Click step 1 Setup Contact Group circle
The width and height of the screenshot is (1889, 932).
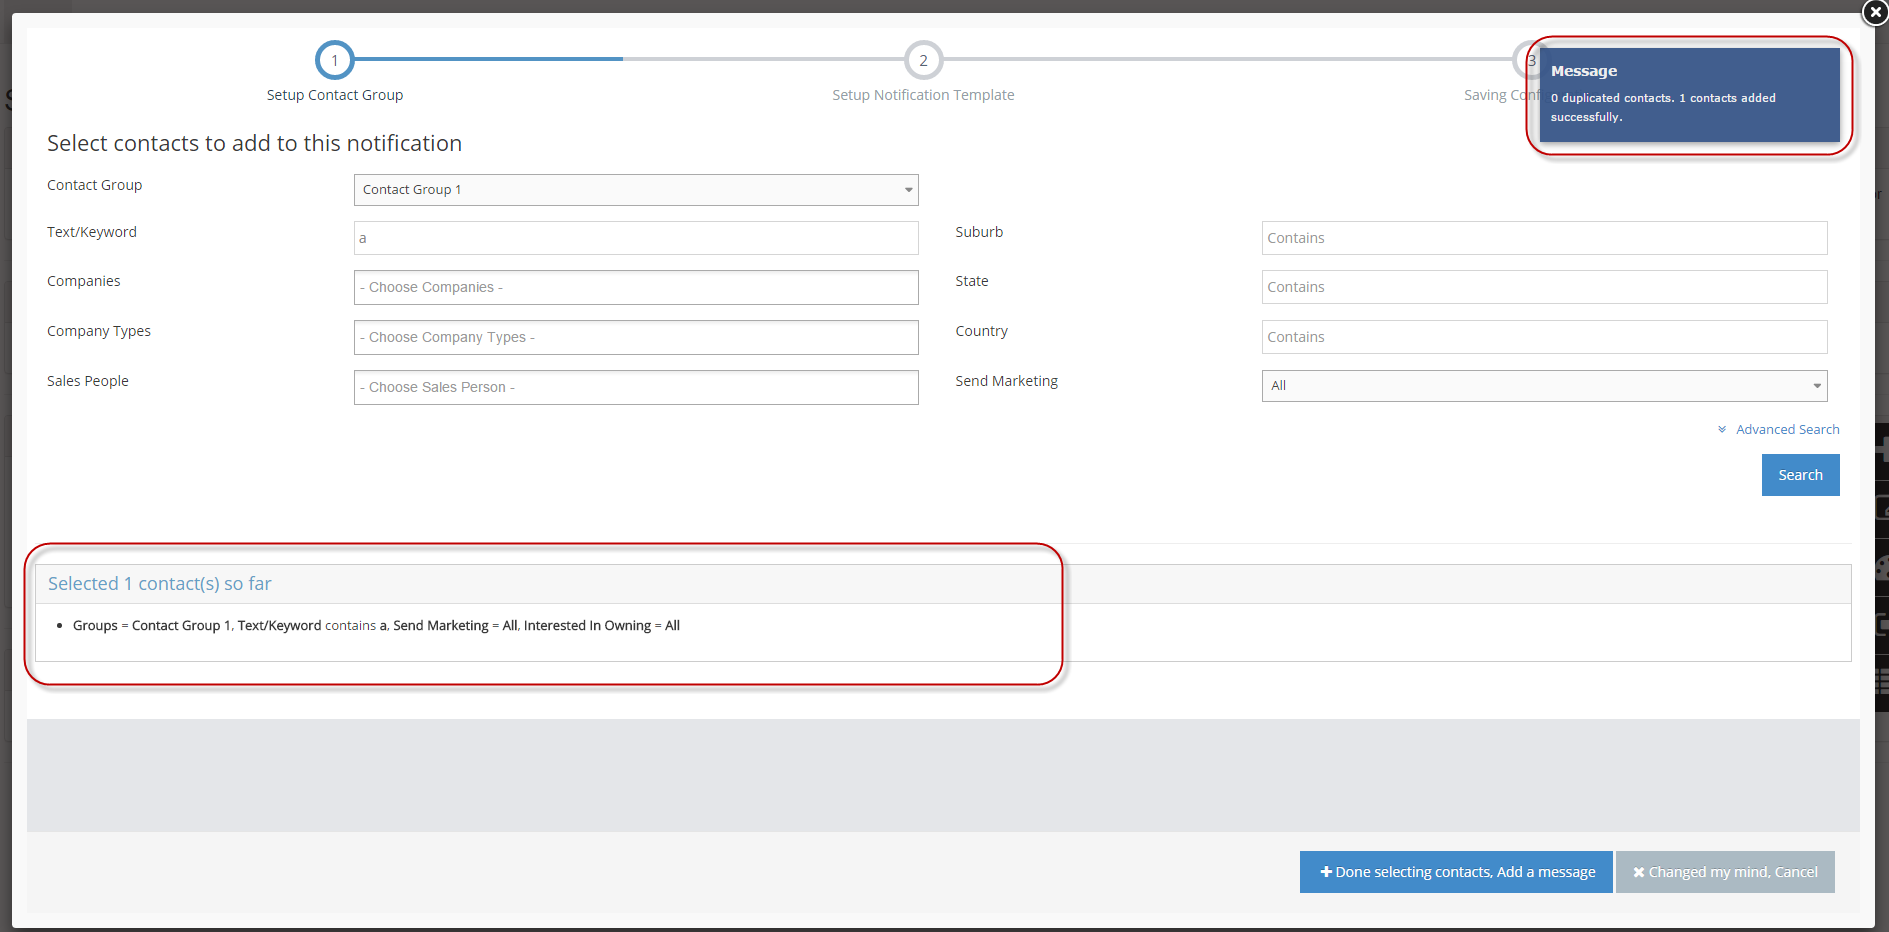pyautogui.click(x=334, y=60)
